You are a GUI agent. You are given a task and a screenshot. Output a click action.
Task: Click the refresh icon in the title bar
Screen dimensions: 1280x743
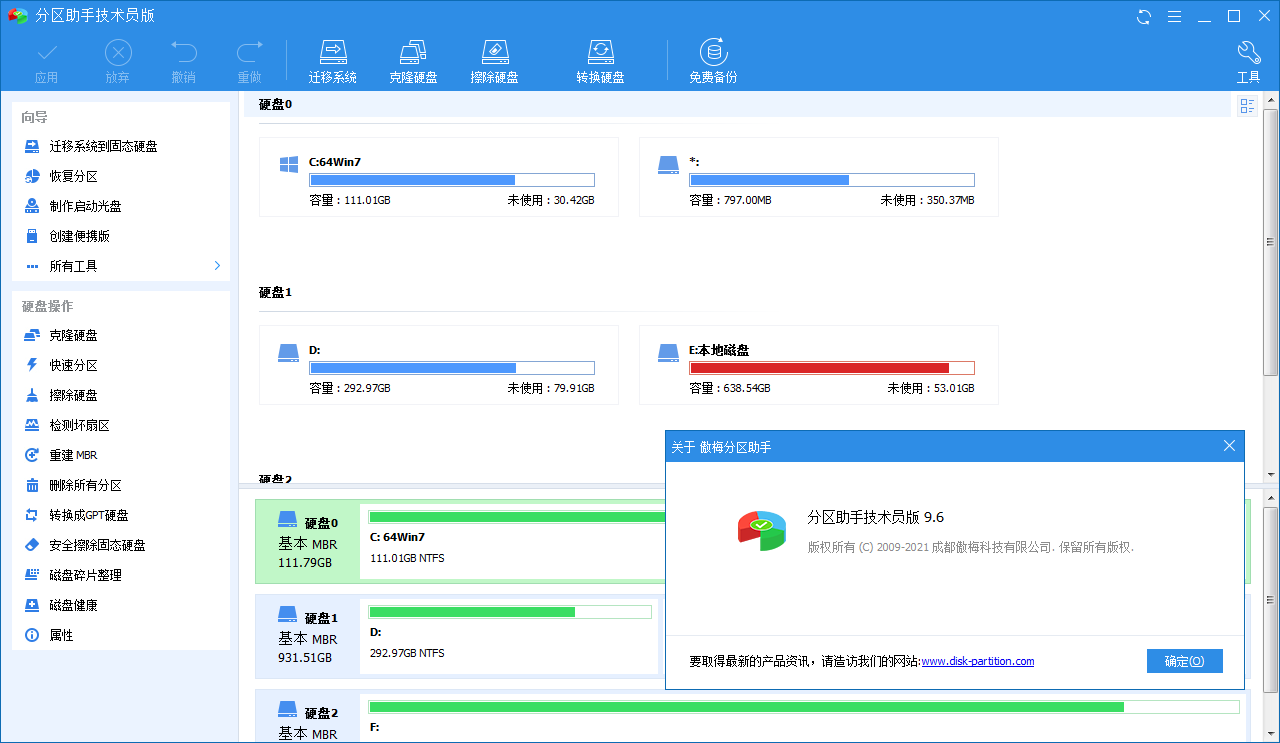pos(1143,16)
